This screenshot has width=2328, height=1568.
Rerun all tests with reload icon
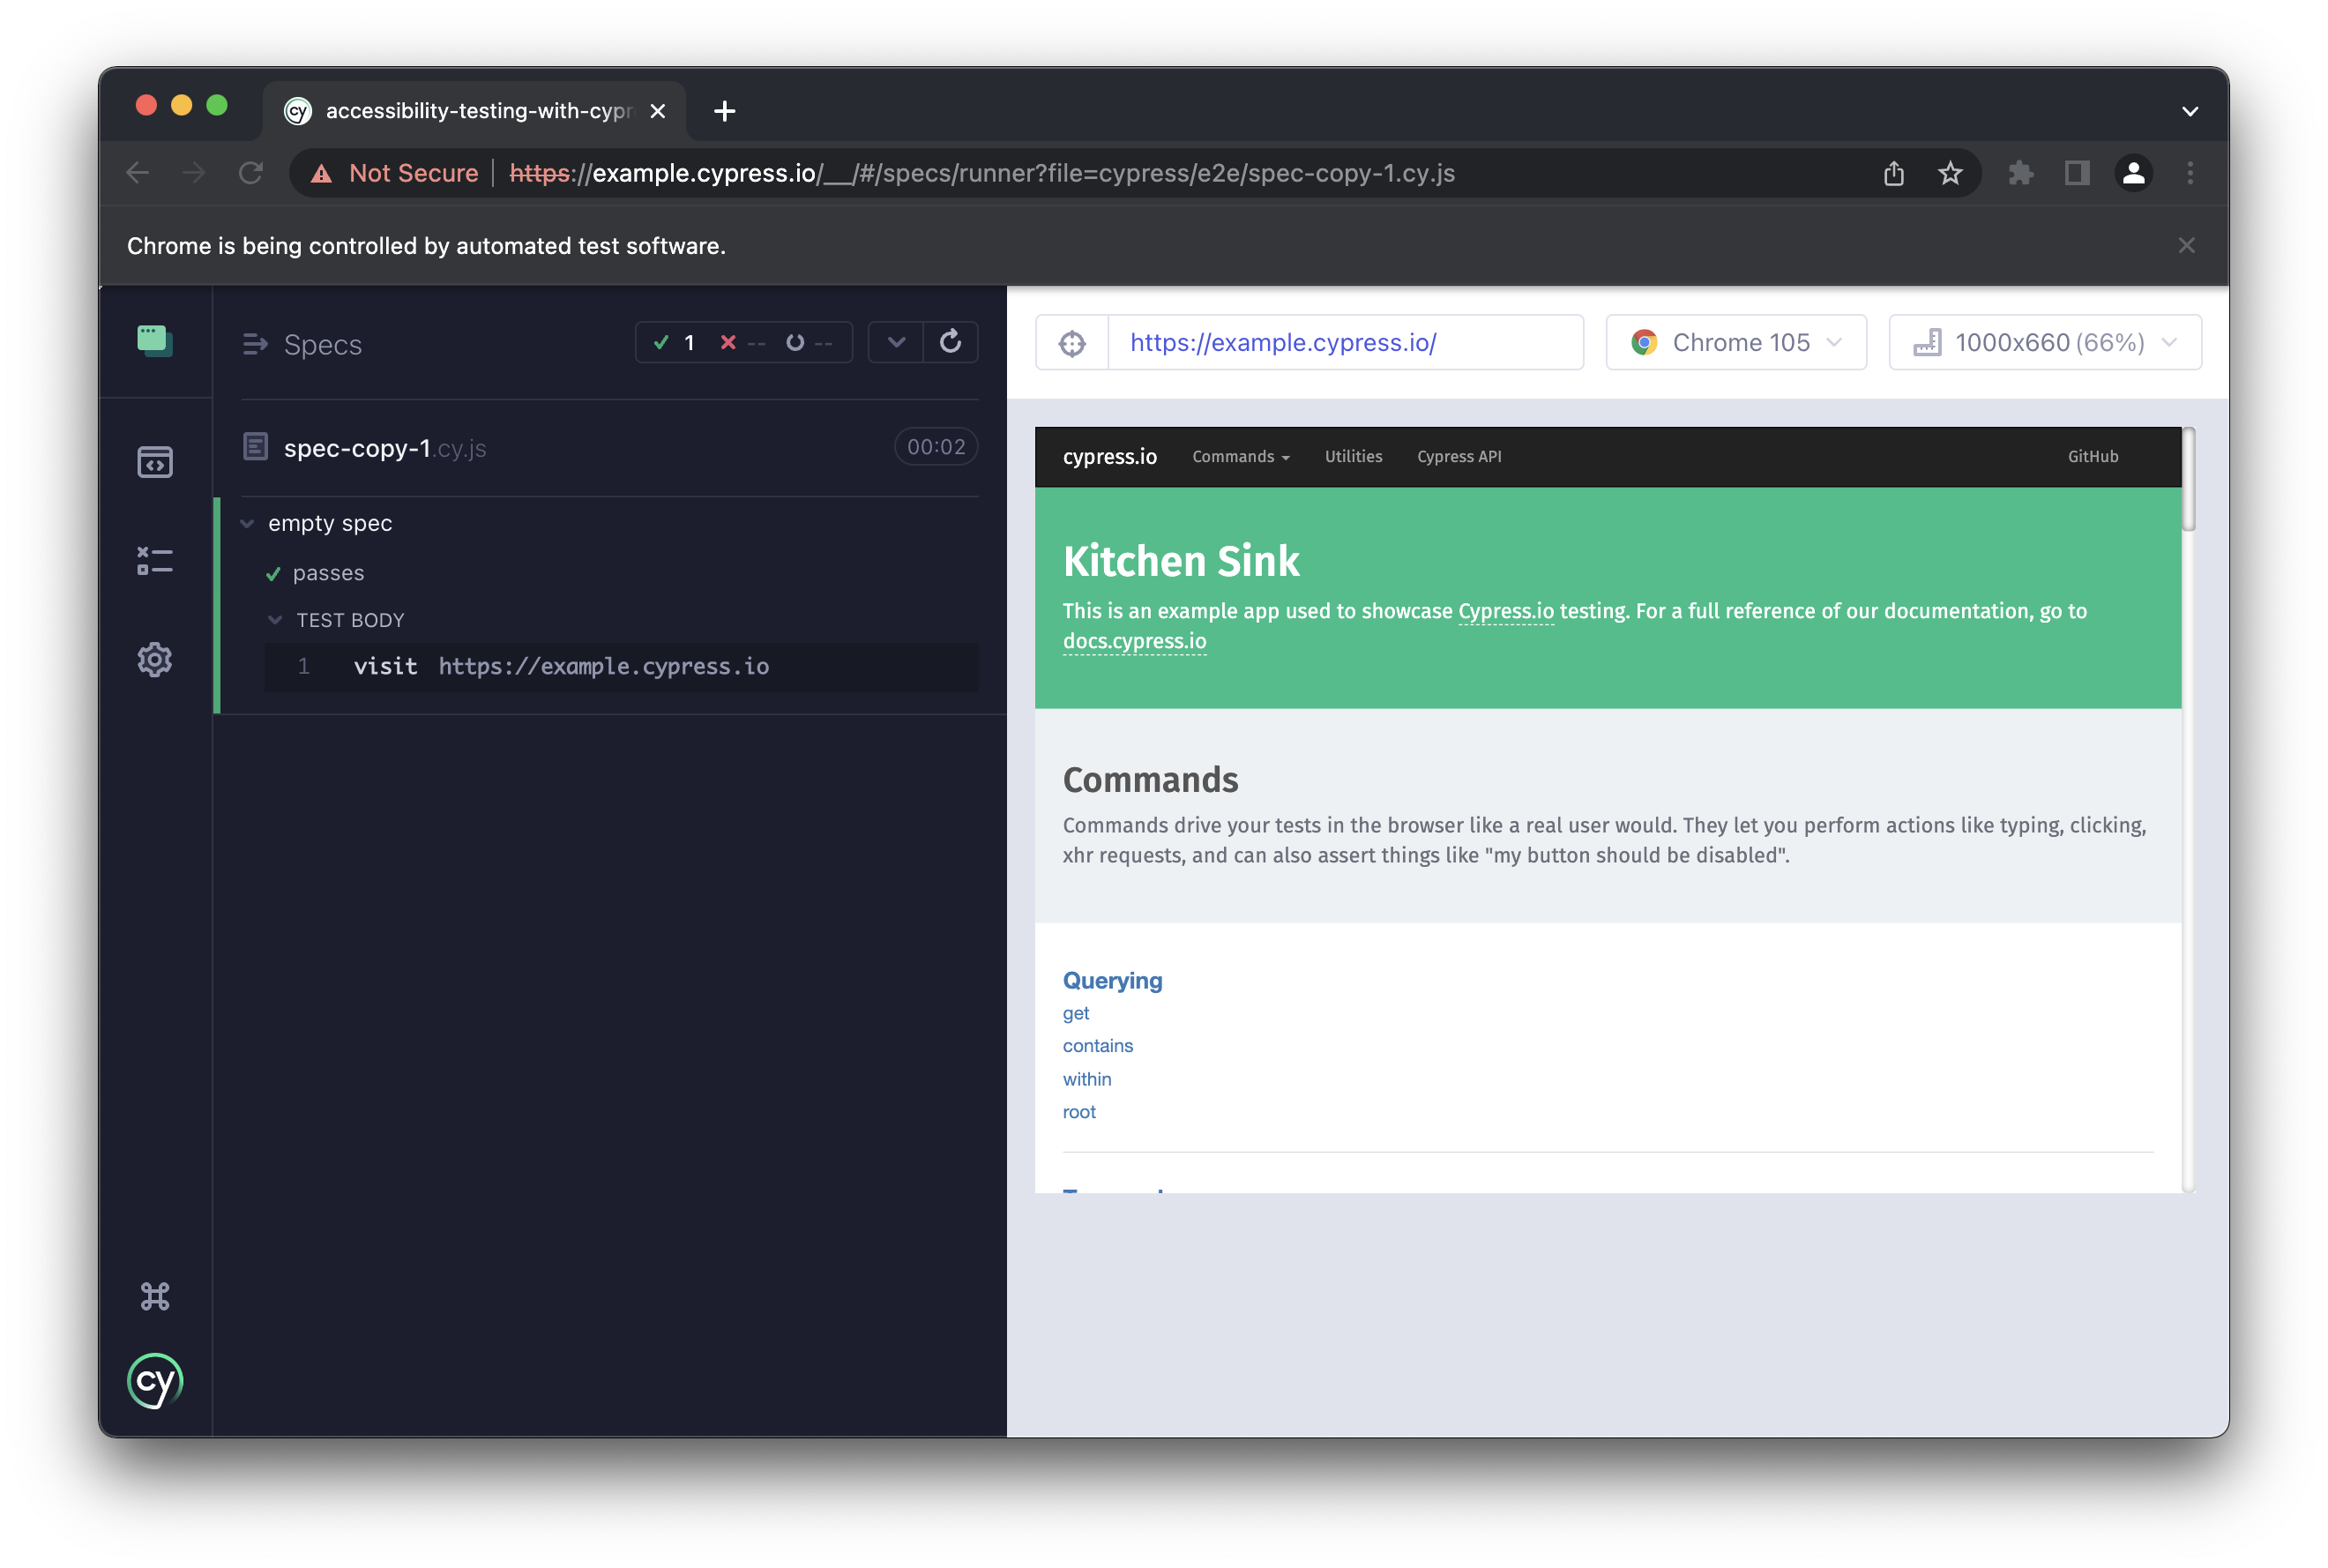pos(950,343)
